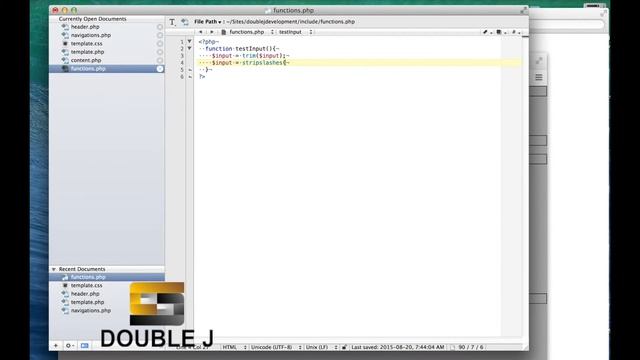Close template.css using its circle button
The image size is (640, 360).
click(x=160, y=44)
